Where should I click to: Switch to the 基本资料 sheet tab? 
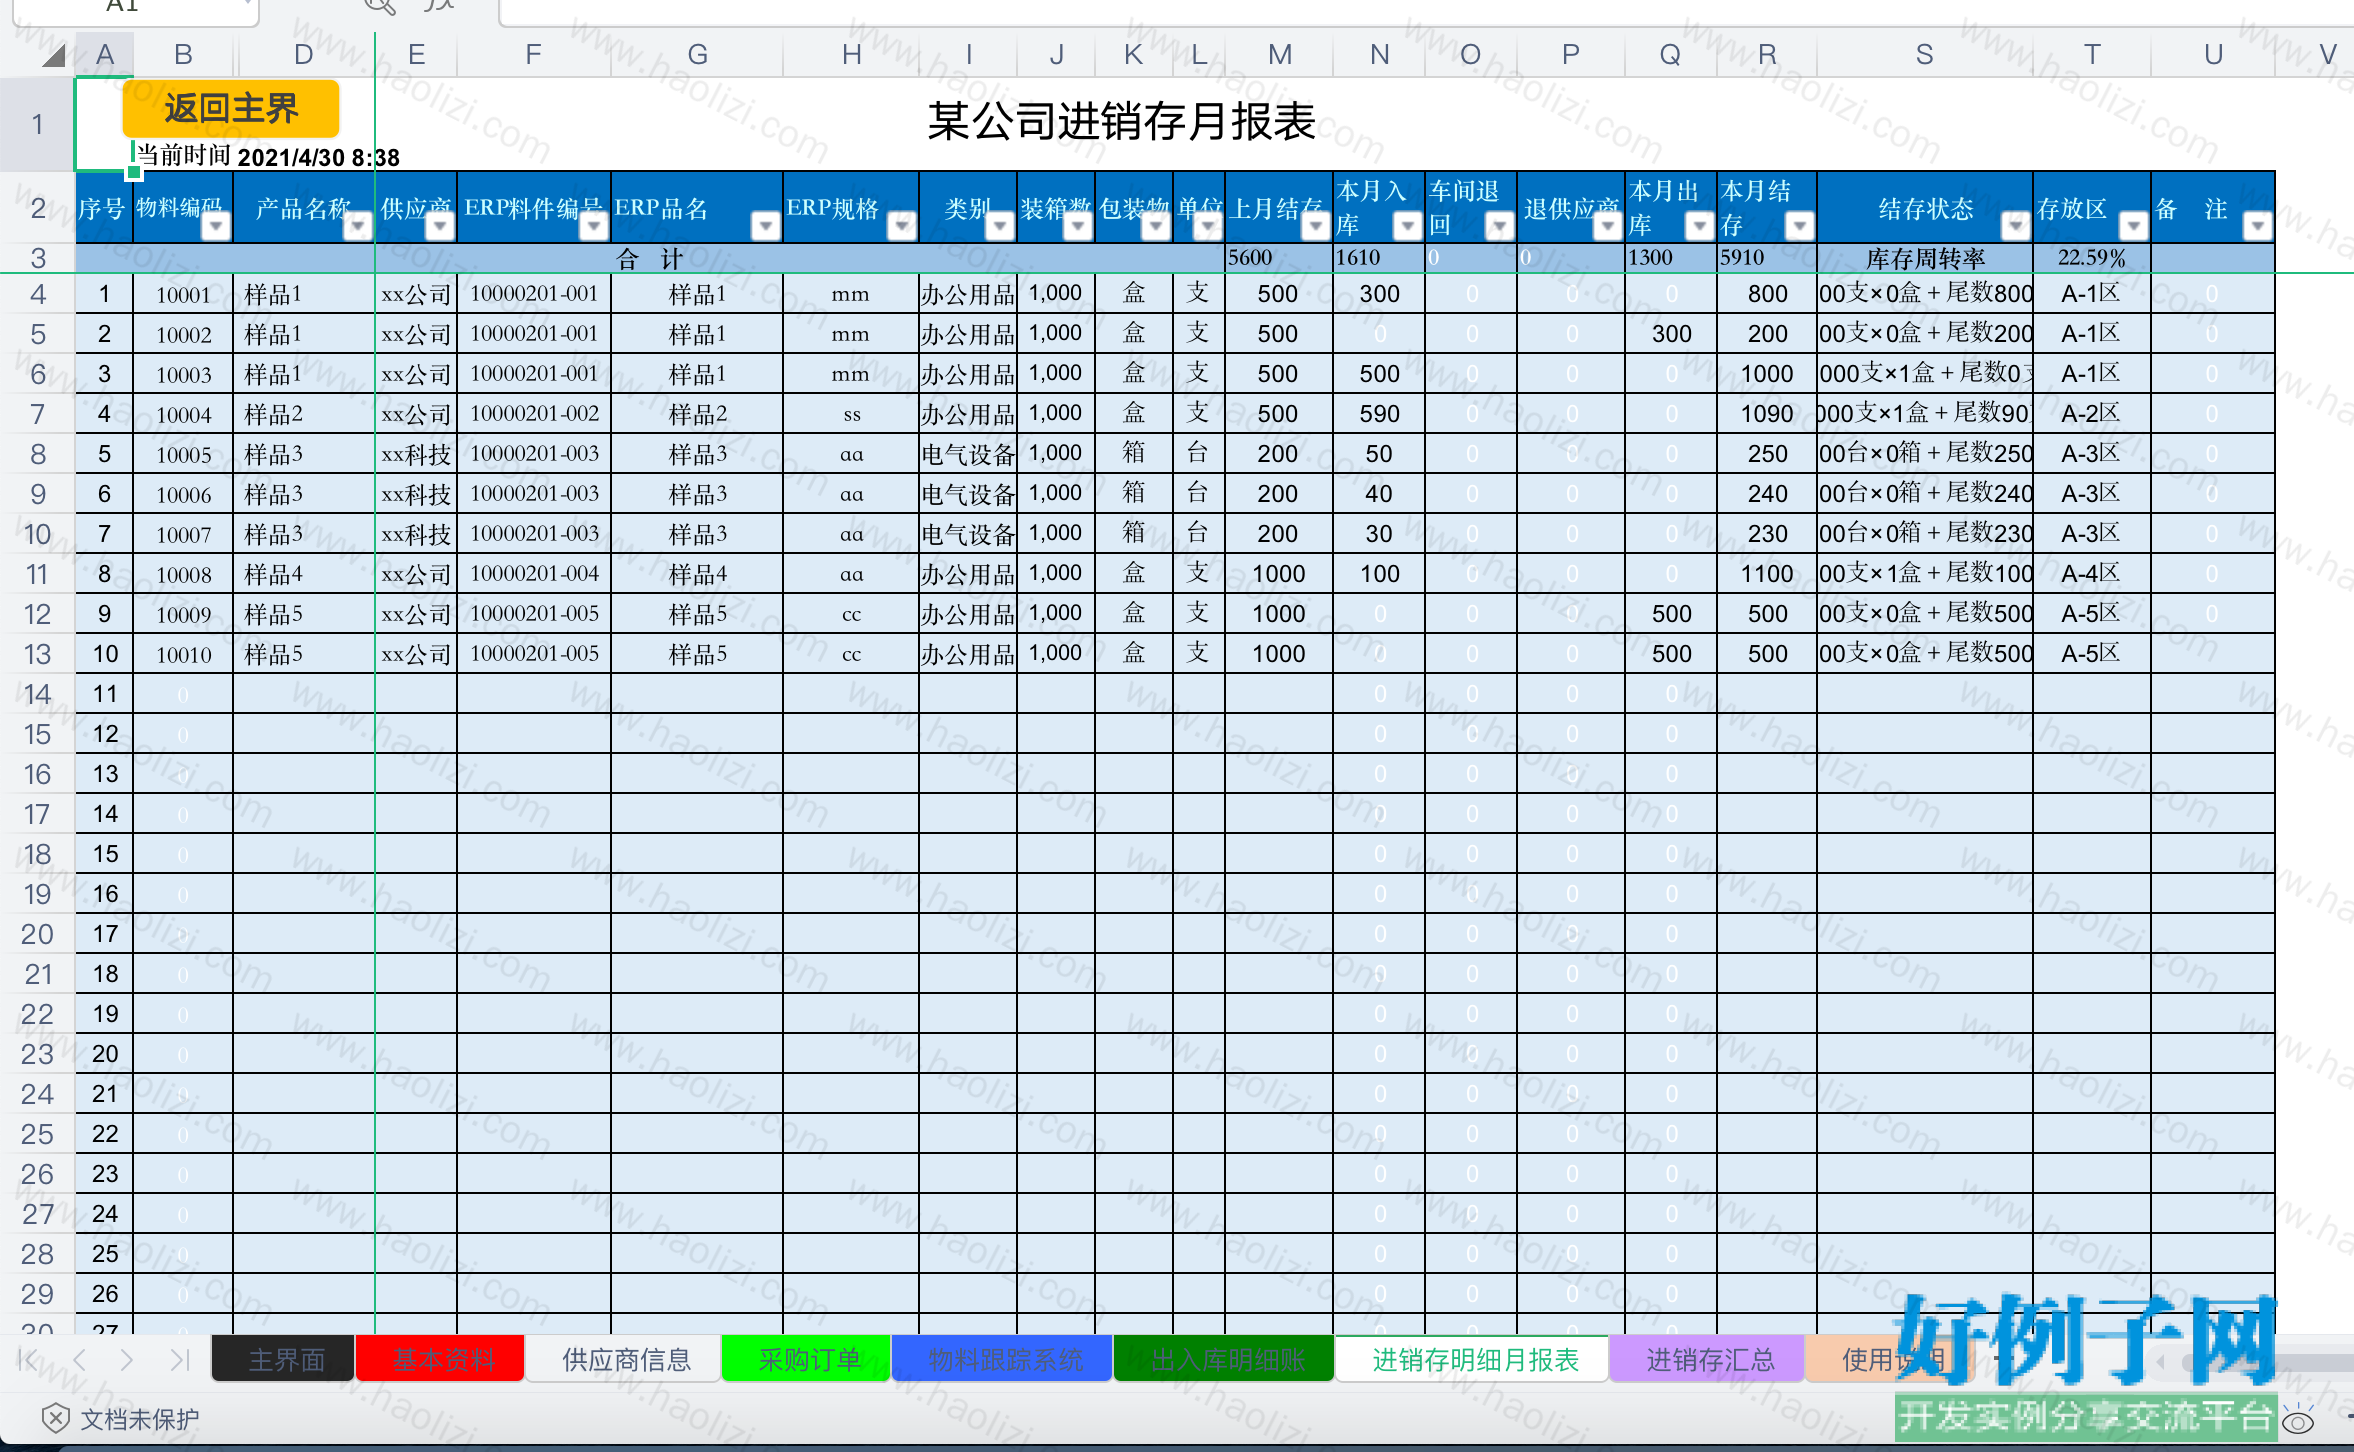(x=442, y=1359)
